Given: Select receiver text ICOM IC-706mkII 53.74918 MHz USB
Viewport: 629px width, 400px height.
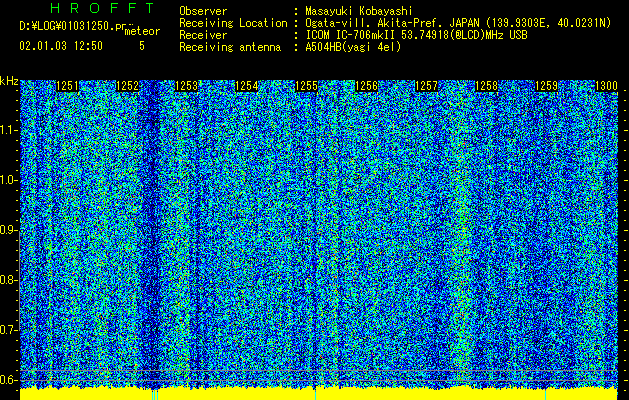Looking at the screenshot, I should click(416, 35).
